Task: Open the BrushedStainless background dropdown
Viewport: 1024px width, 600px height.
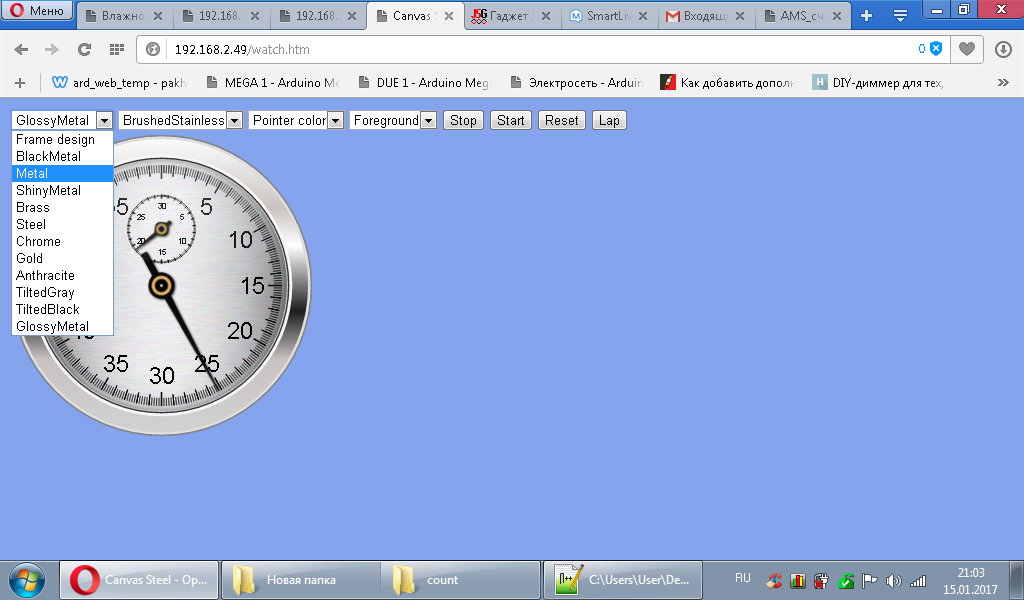Action: [232, 119]
